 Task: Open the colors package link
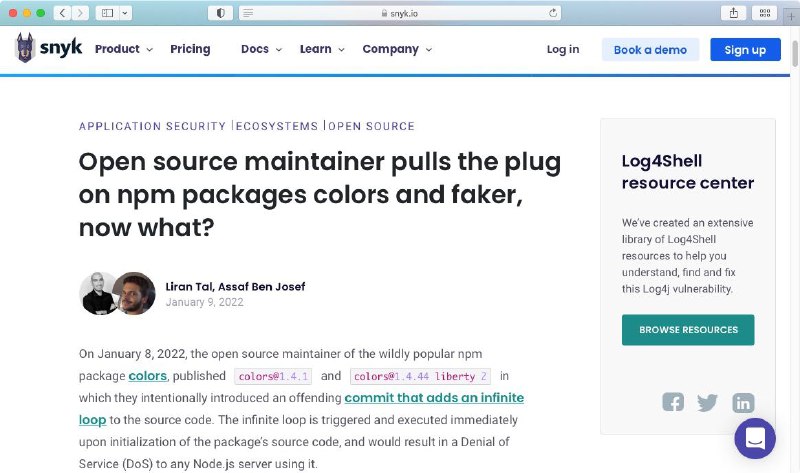coord(147,376)
